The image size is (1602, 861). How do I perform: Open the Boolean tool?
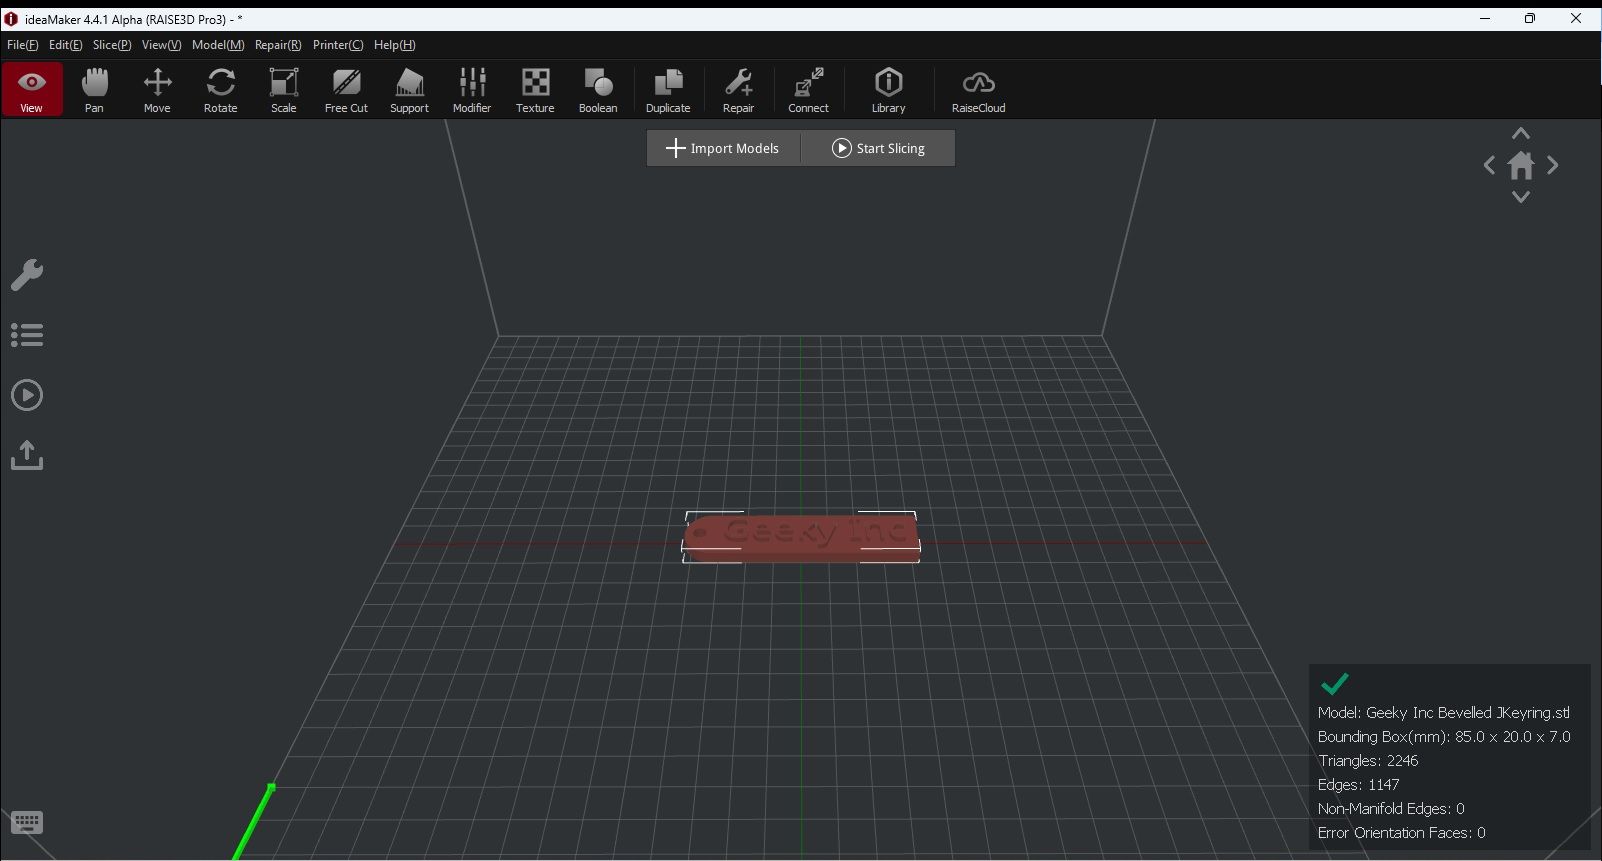pyautogui.click(x=598, y=89)
